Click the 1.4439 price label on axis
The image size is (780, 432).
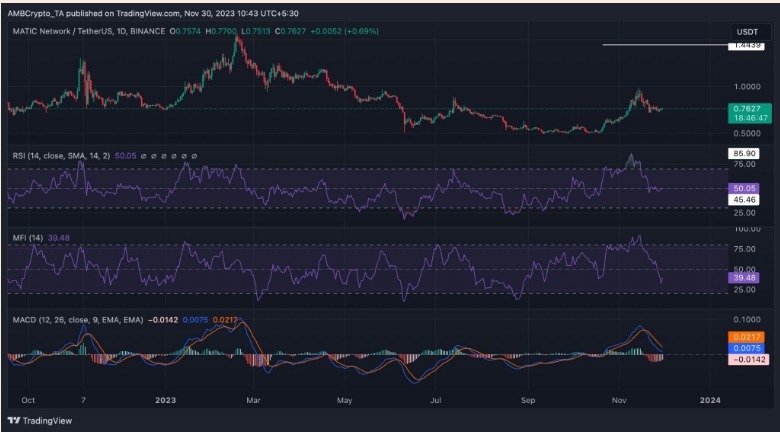(x=746, y=47)
